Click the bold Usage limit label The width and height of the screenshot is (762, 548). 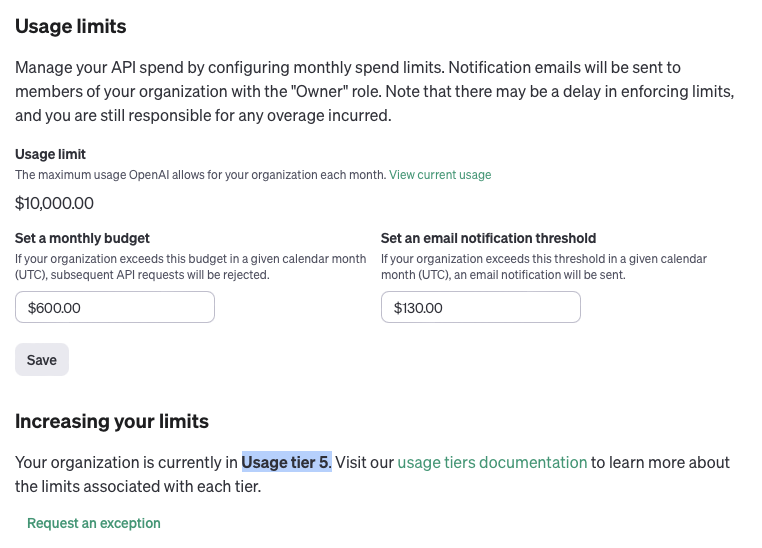pyautogui.click(x=50, y=154)
